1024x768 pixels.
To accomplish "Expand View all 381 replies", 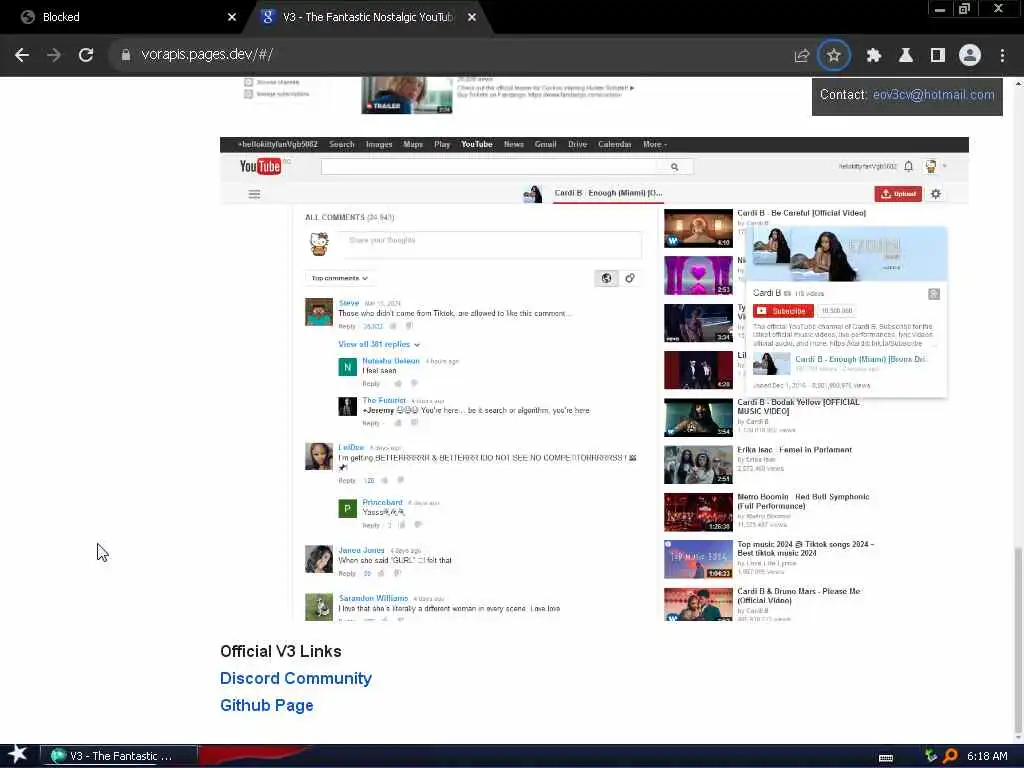I will [x=379, y=344].
